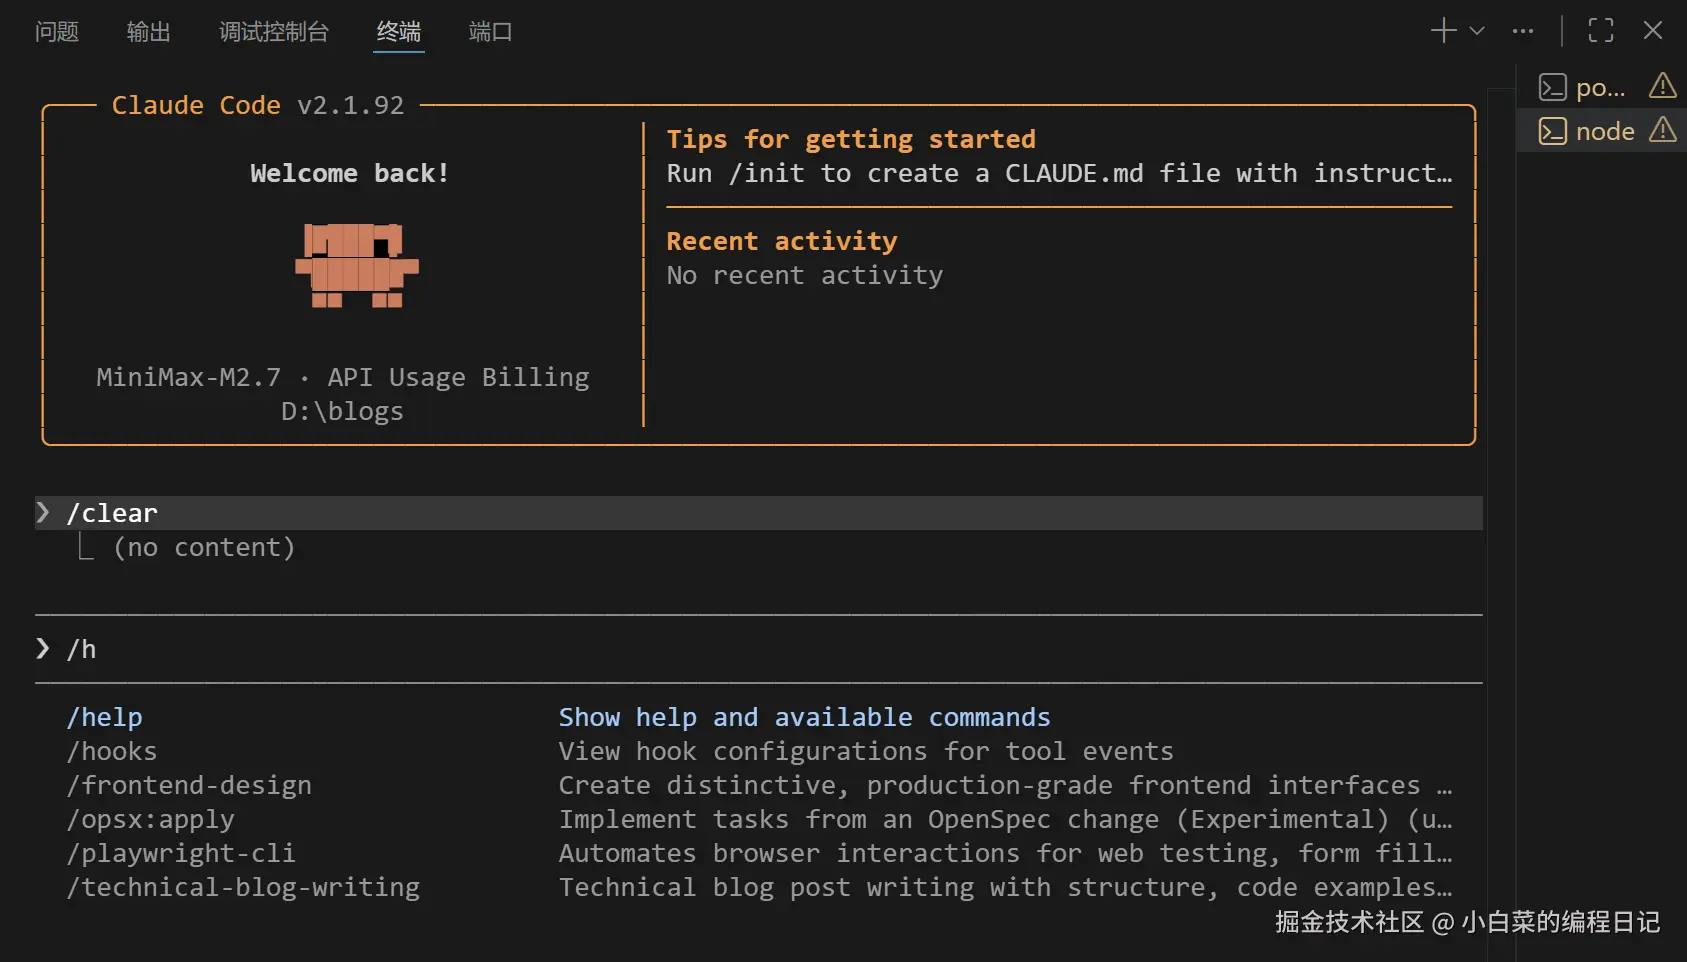Click the terminal icon of node session
Viewport: 1687px width, 962px height.
(1552, 131)
